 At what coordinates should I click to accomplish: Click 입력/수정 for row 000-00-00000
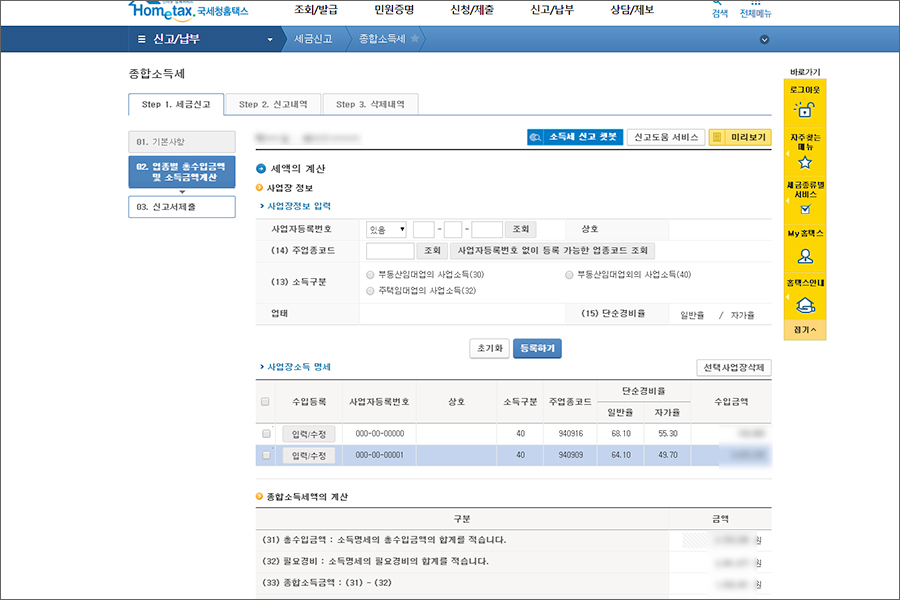point(309,435)
